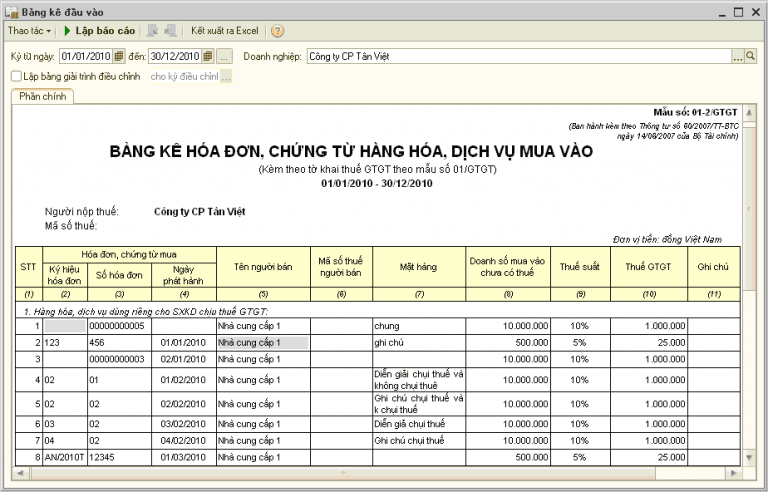Click date cell 04/02/2010
Image resolution: width=768 pixels, height=492 pixels.
183,441
